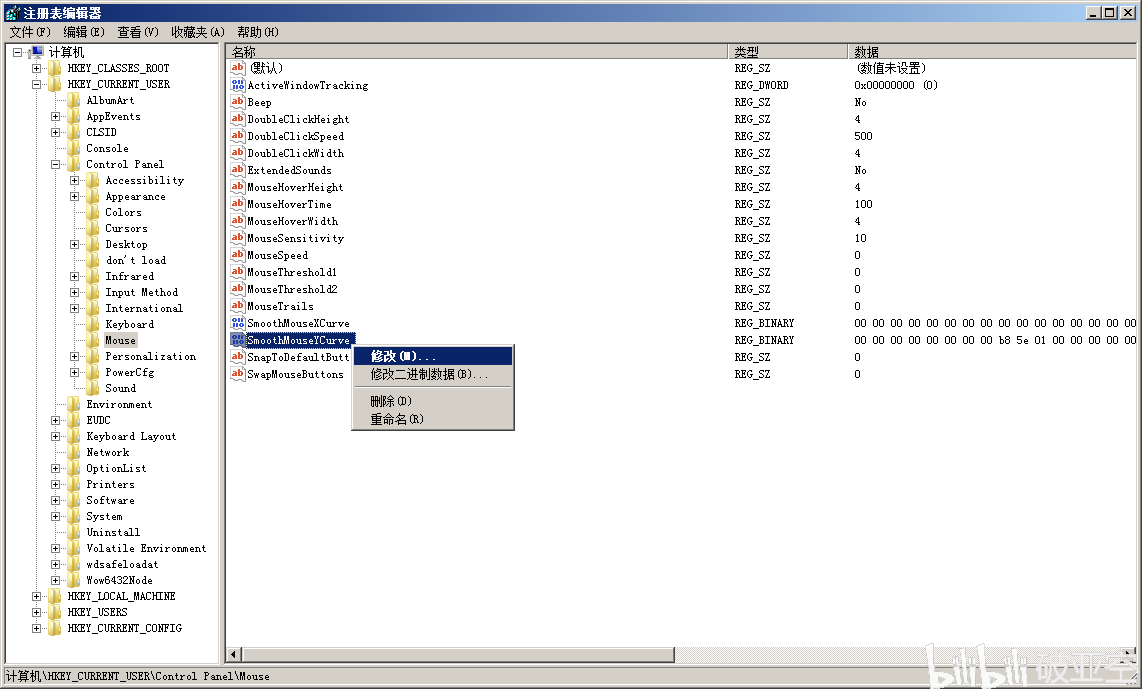Image resolution: width=1142 pixels, height=689 pixels.
Task: Open the 查看(V) menu
Action: tap(138, 32)
